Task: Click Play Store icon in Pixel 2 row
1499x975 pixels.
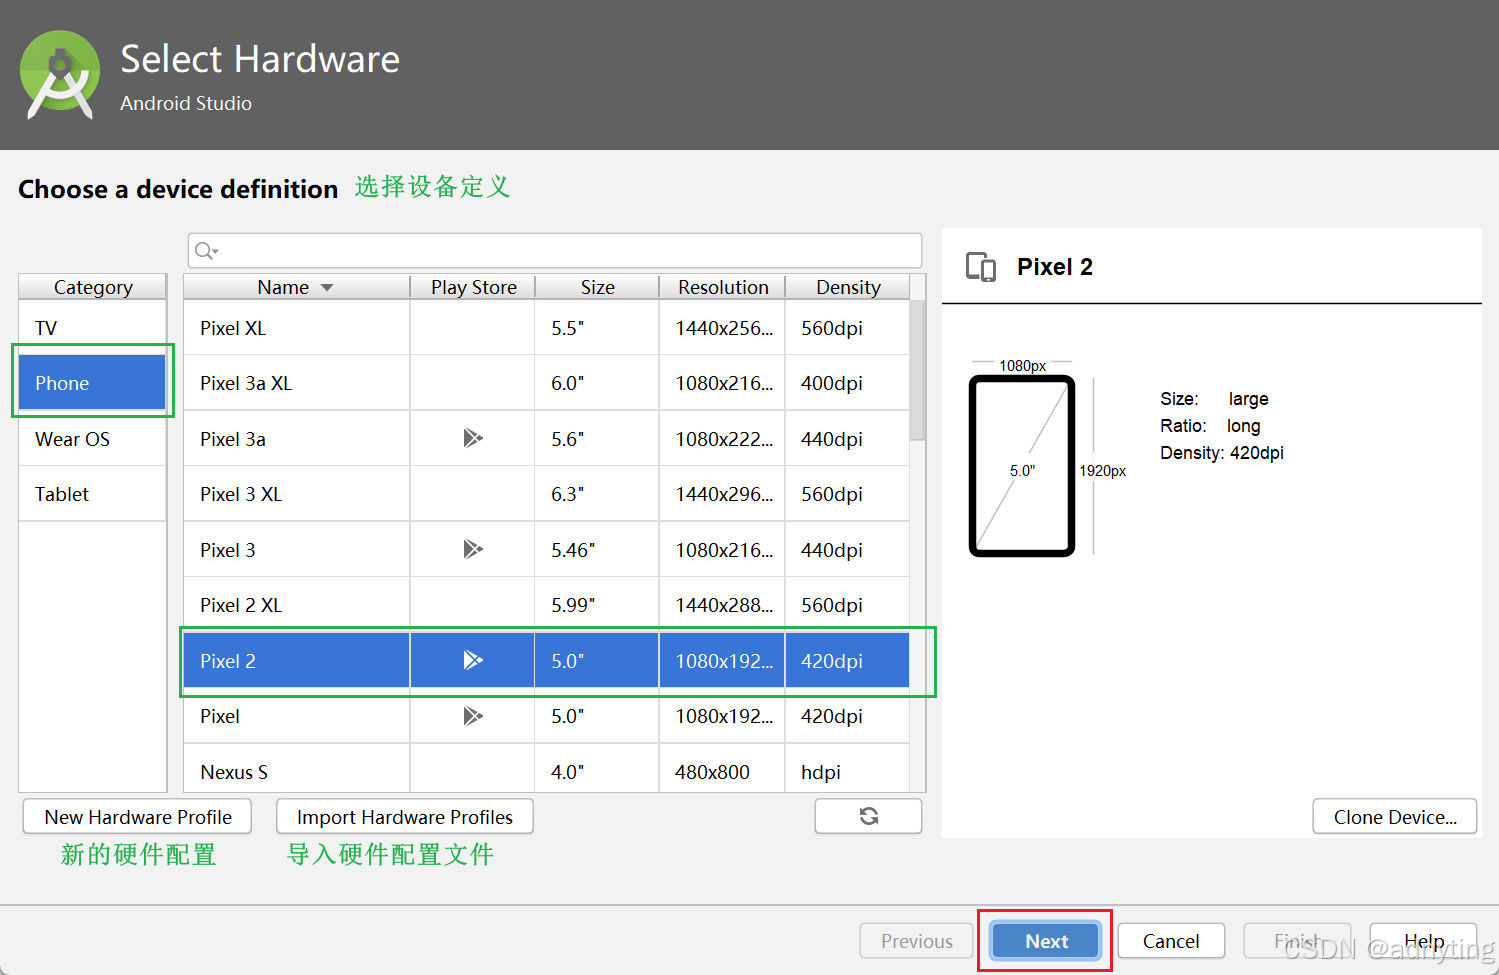Action: (x=473, y=660)
